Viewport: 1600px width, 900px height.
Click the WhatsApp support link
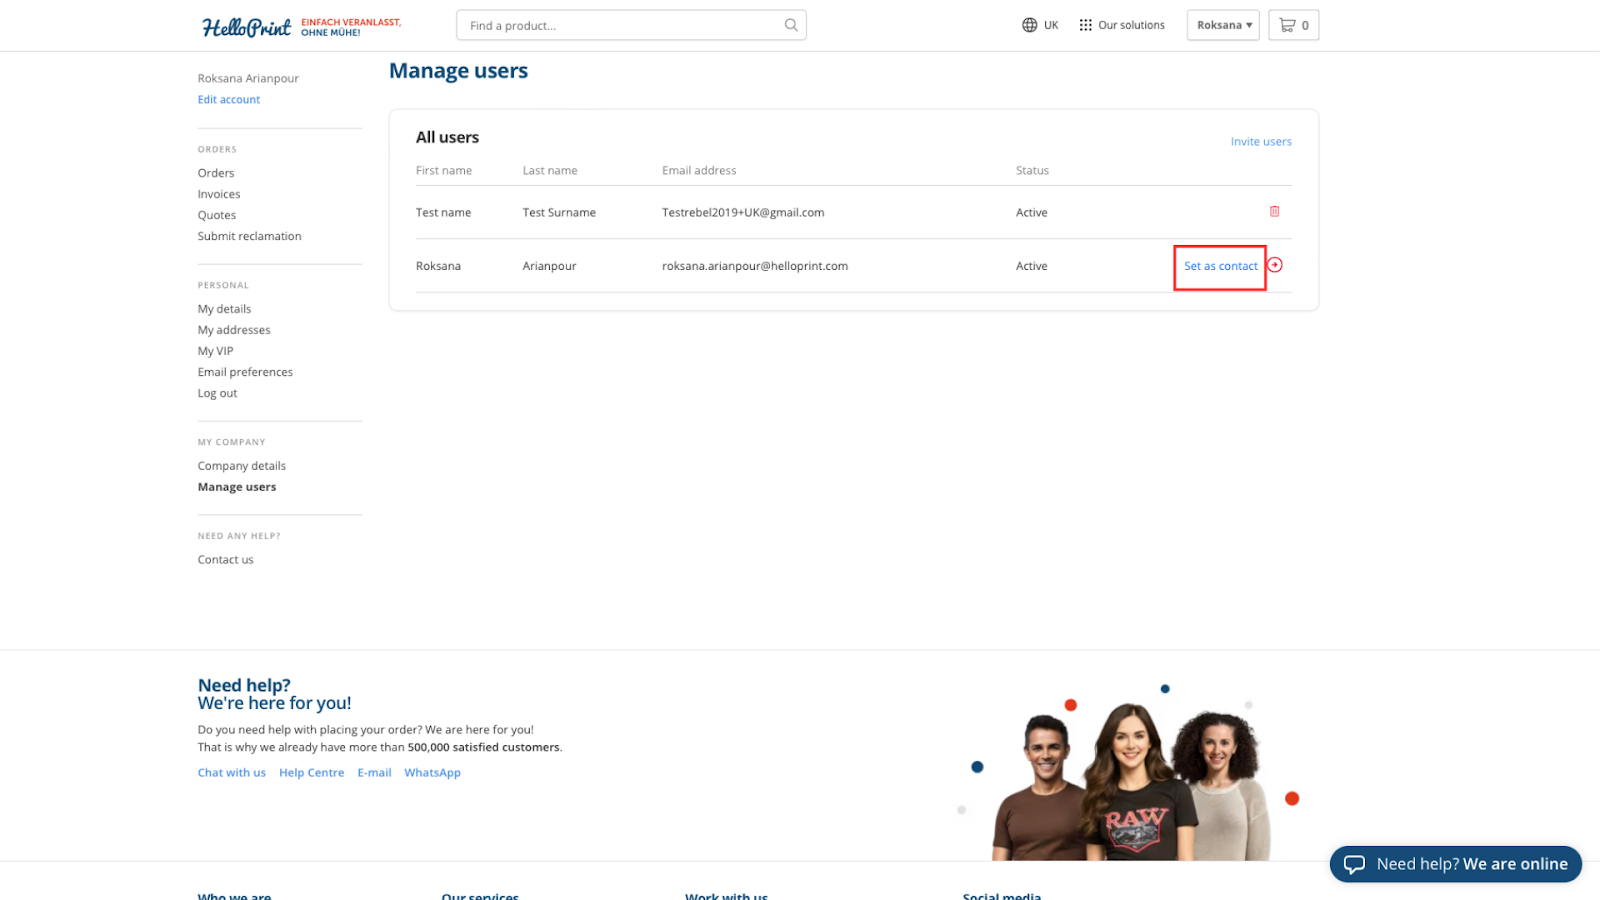tap(432, 773)
